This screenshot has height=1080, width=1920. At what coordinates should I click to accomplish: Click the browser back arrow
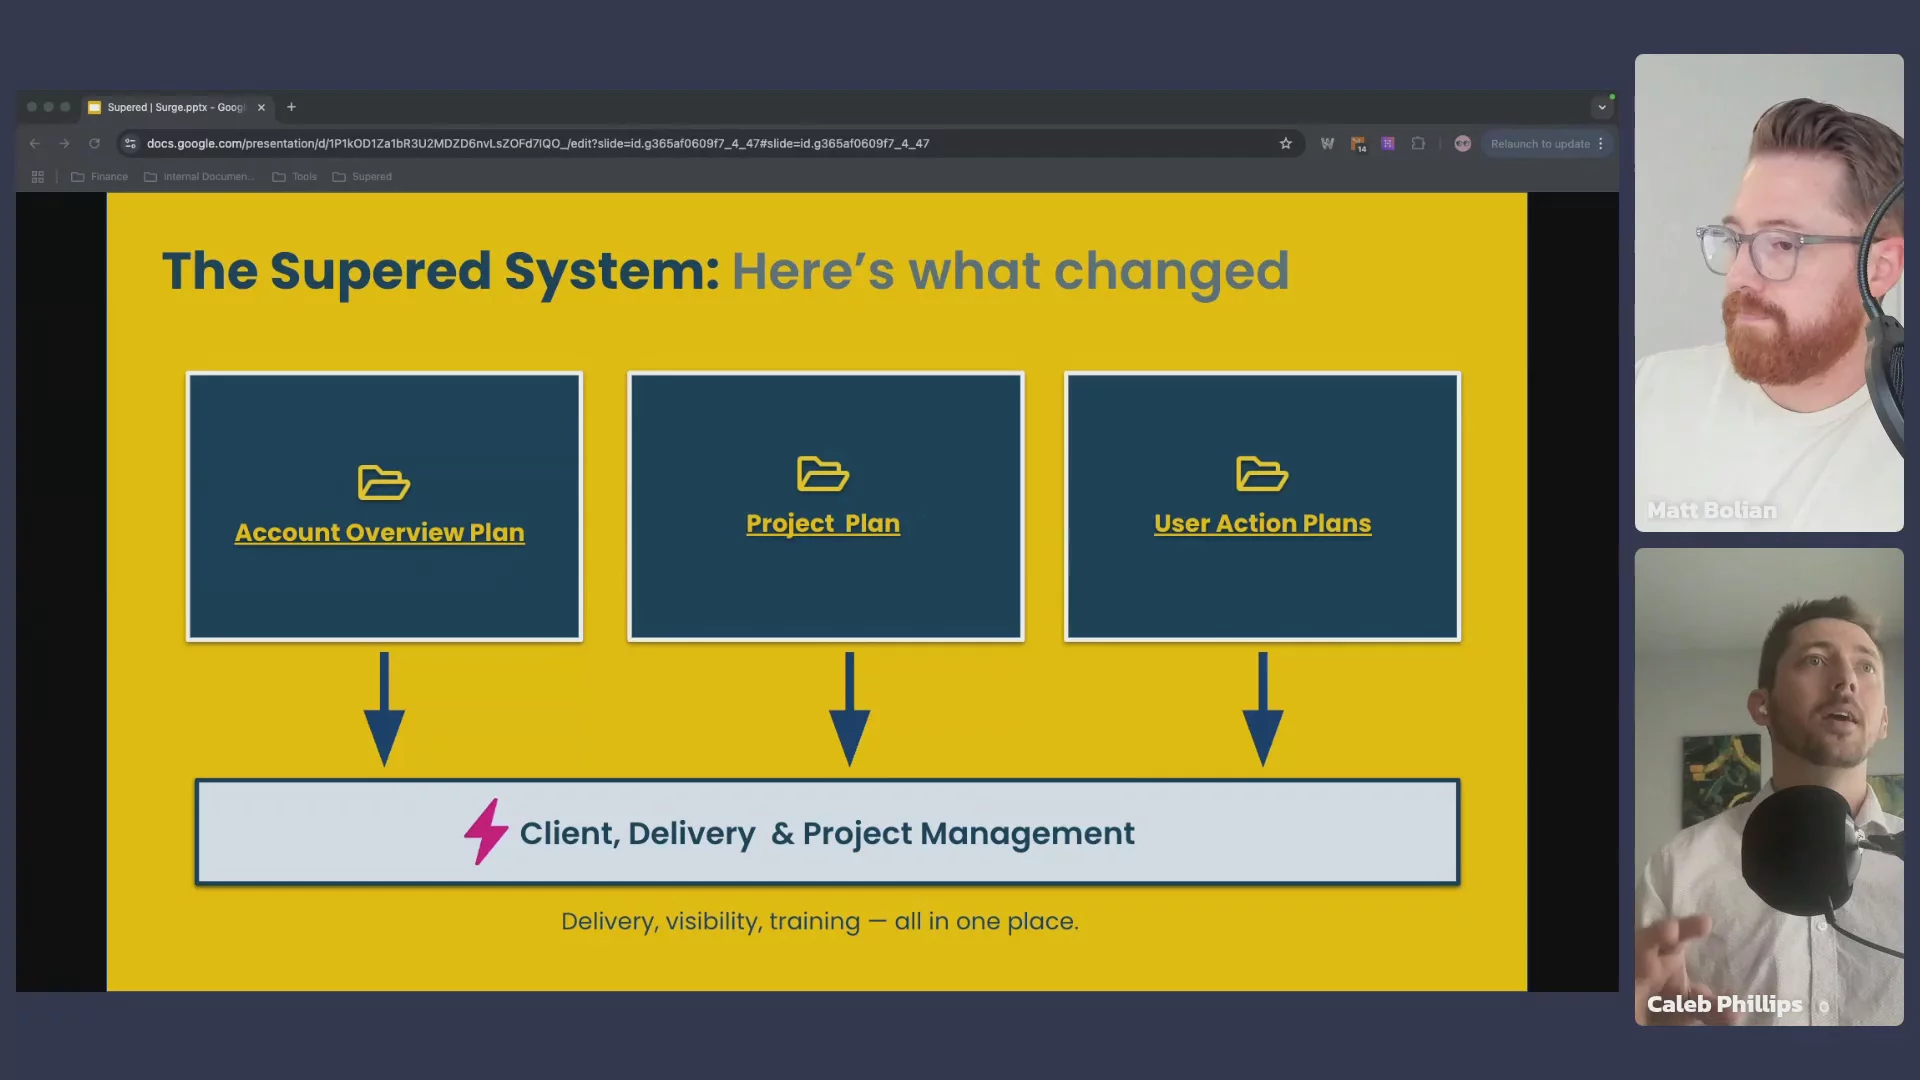click(x=35, y=144)
